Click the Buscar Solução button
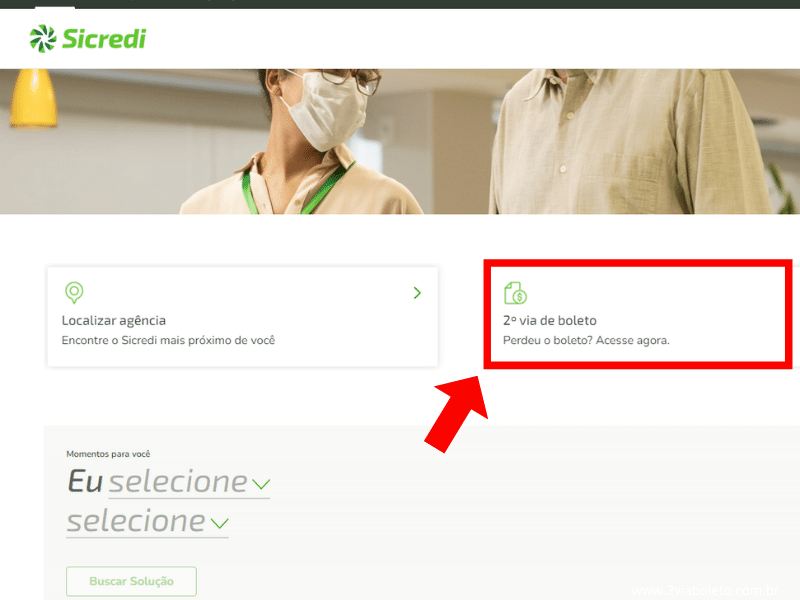 pos(131,581)
